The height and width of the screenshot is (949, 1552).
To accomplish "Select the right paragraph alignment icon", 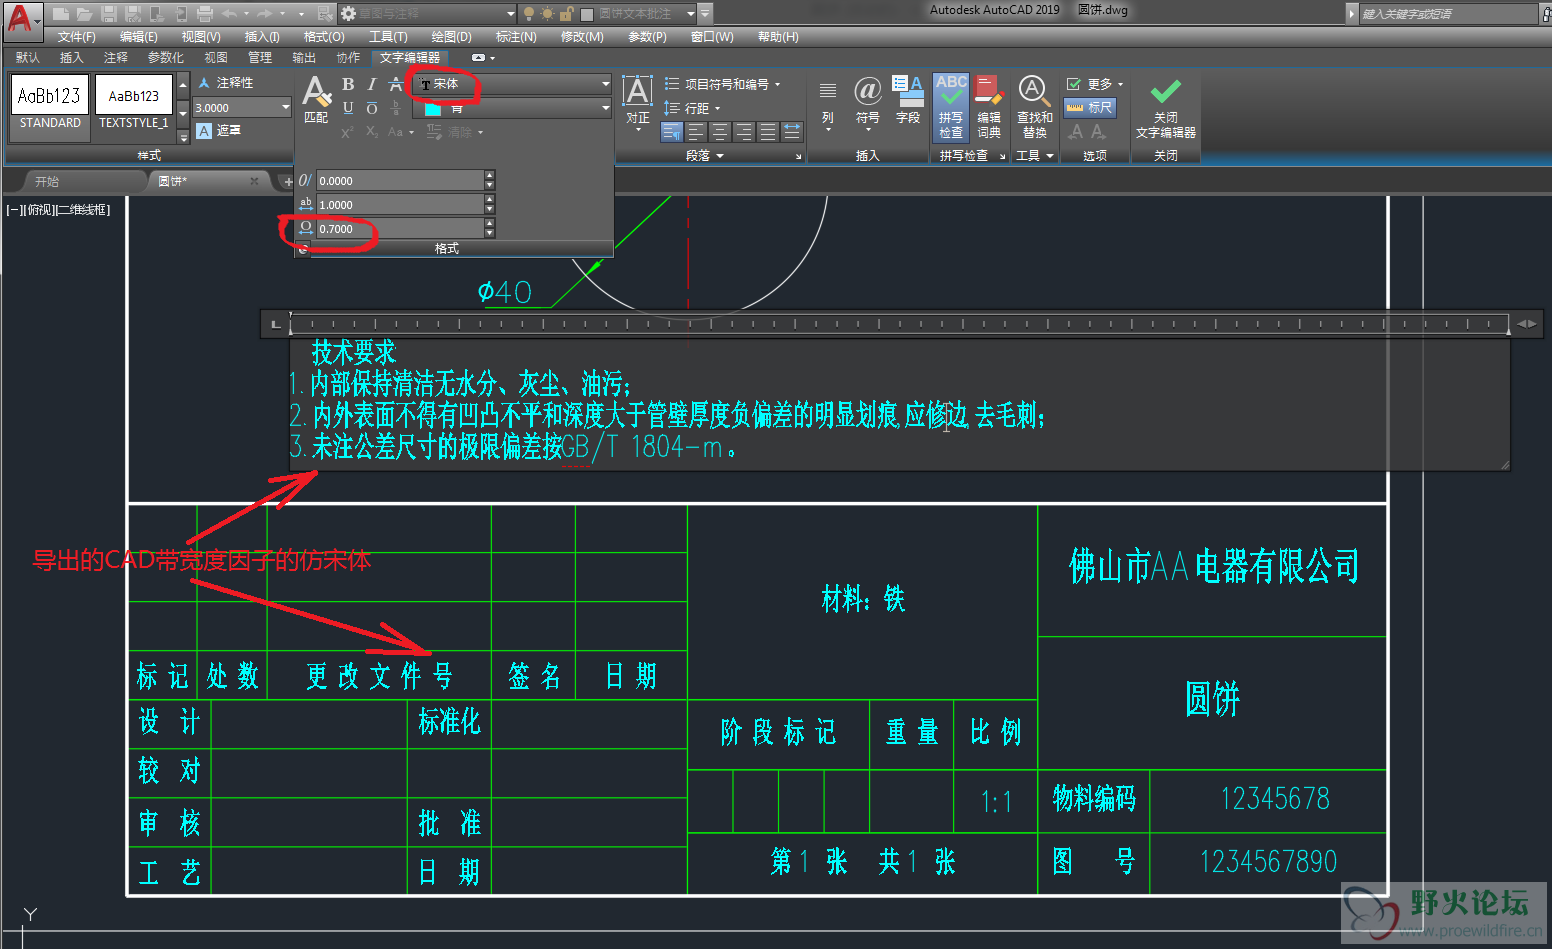I will [x=744, y=132].
